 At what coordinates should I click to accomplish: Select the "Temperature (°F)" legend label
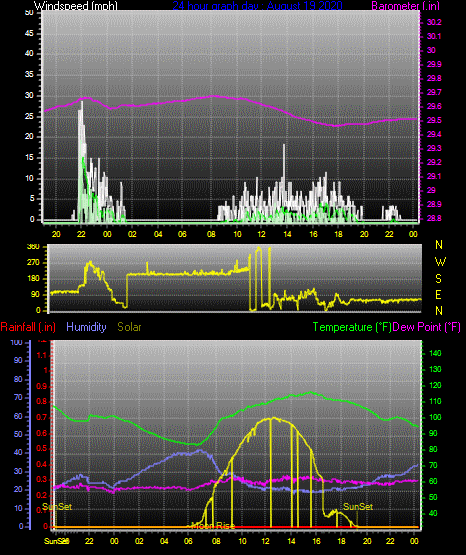tap(352, 327)
